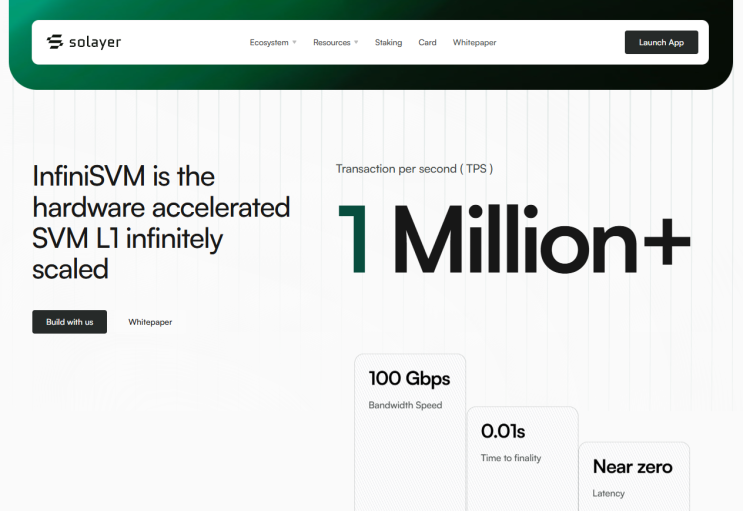Click the solayer wordmark text
The image size is (743, 511).
[x=95, y=42]
